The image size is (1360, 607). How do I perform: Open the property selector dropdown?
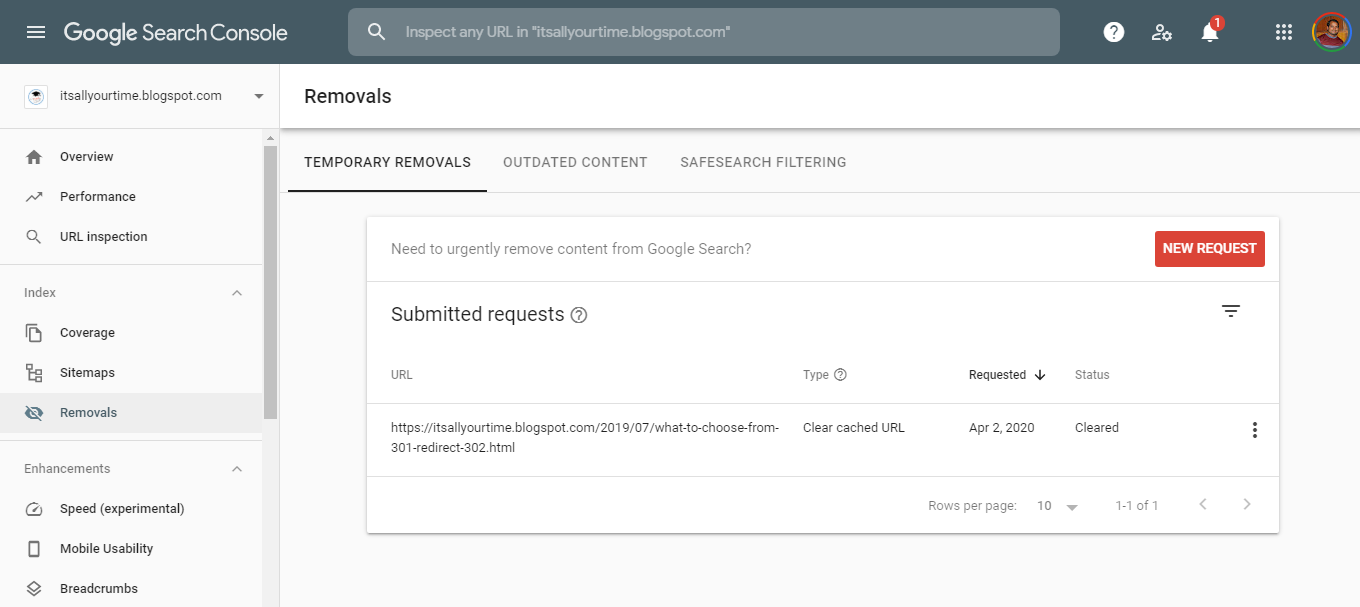259,96
